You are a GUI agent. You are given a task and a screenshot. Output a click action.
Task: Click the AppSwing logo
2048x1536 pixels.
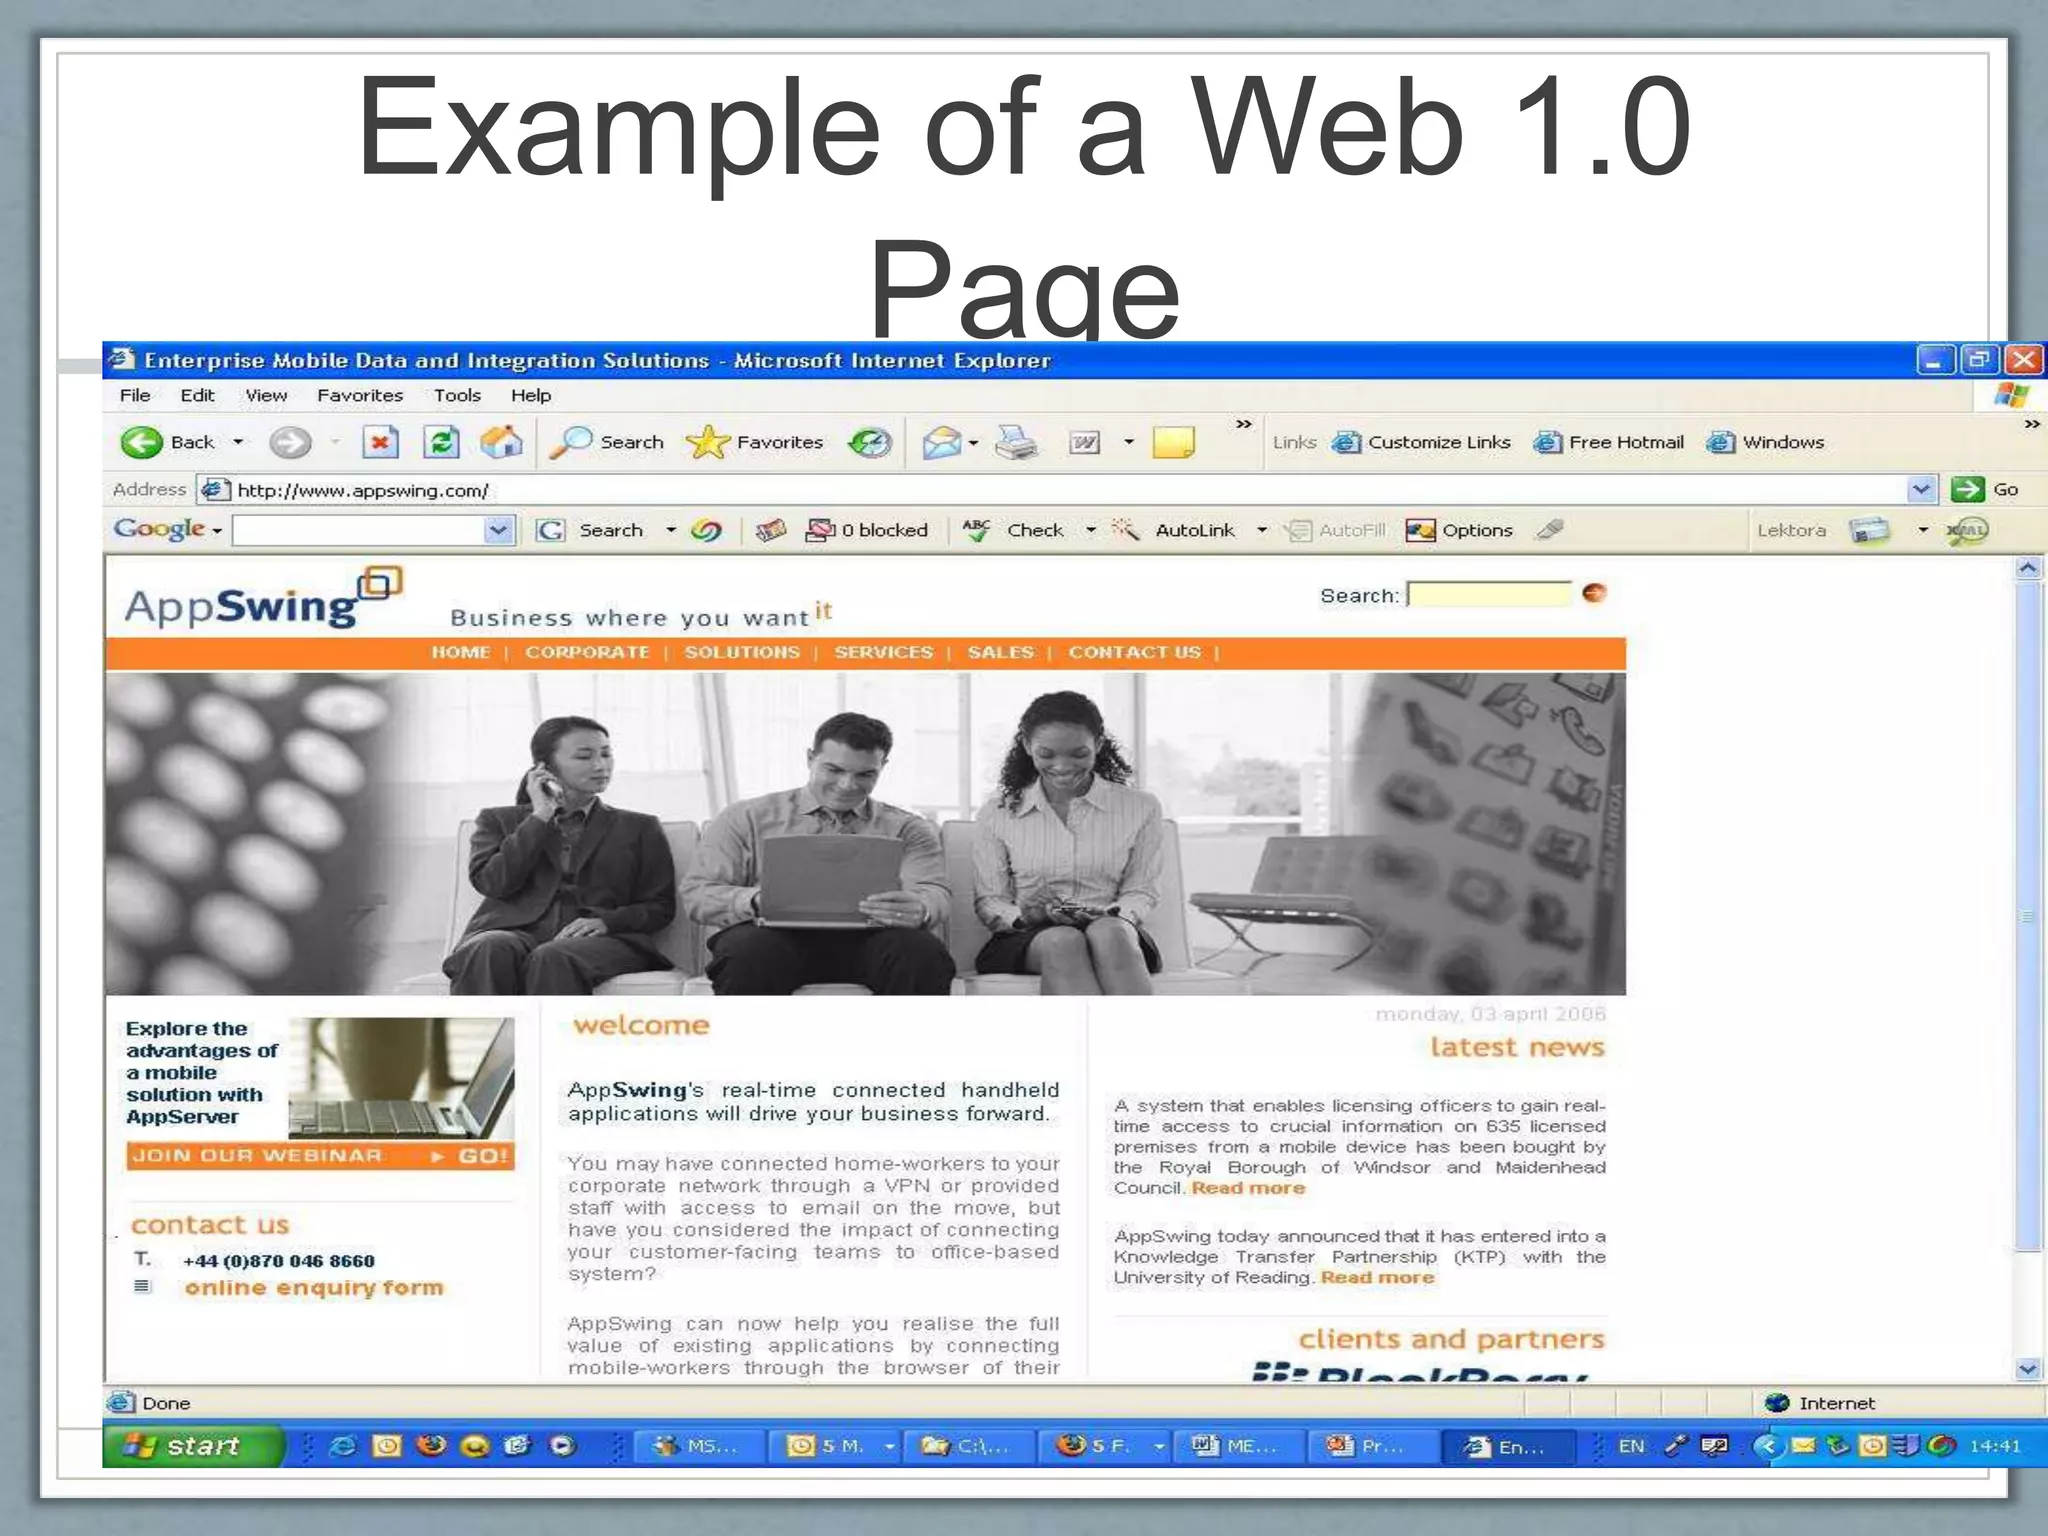tap(262, 598)
